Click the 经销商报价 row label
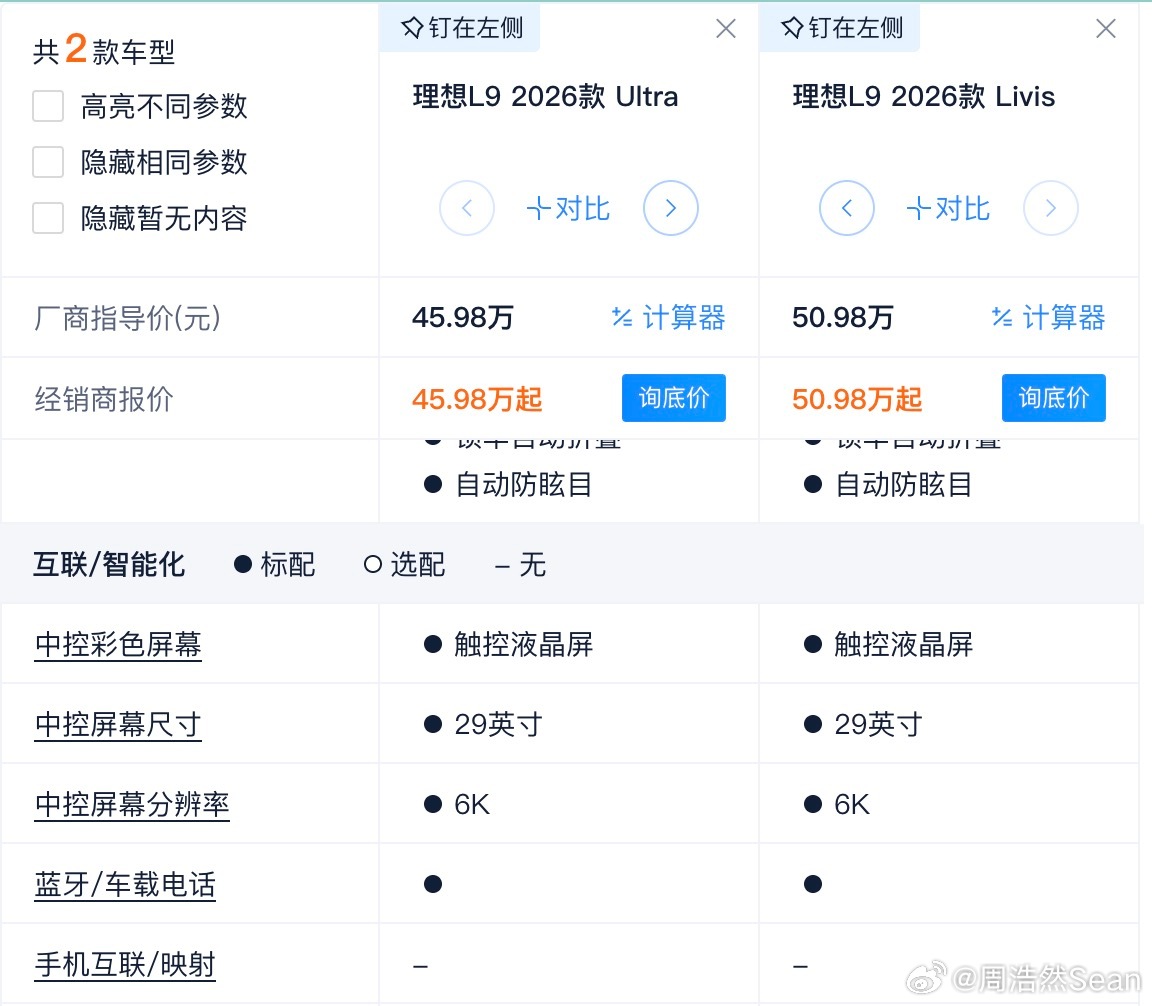1152x1006 pixels. pyautogui.click(x=104, y=399)
